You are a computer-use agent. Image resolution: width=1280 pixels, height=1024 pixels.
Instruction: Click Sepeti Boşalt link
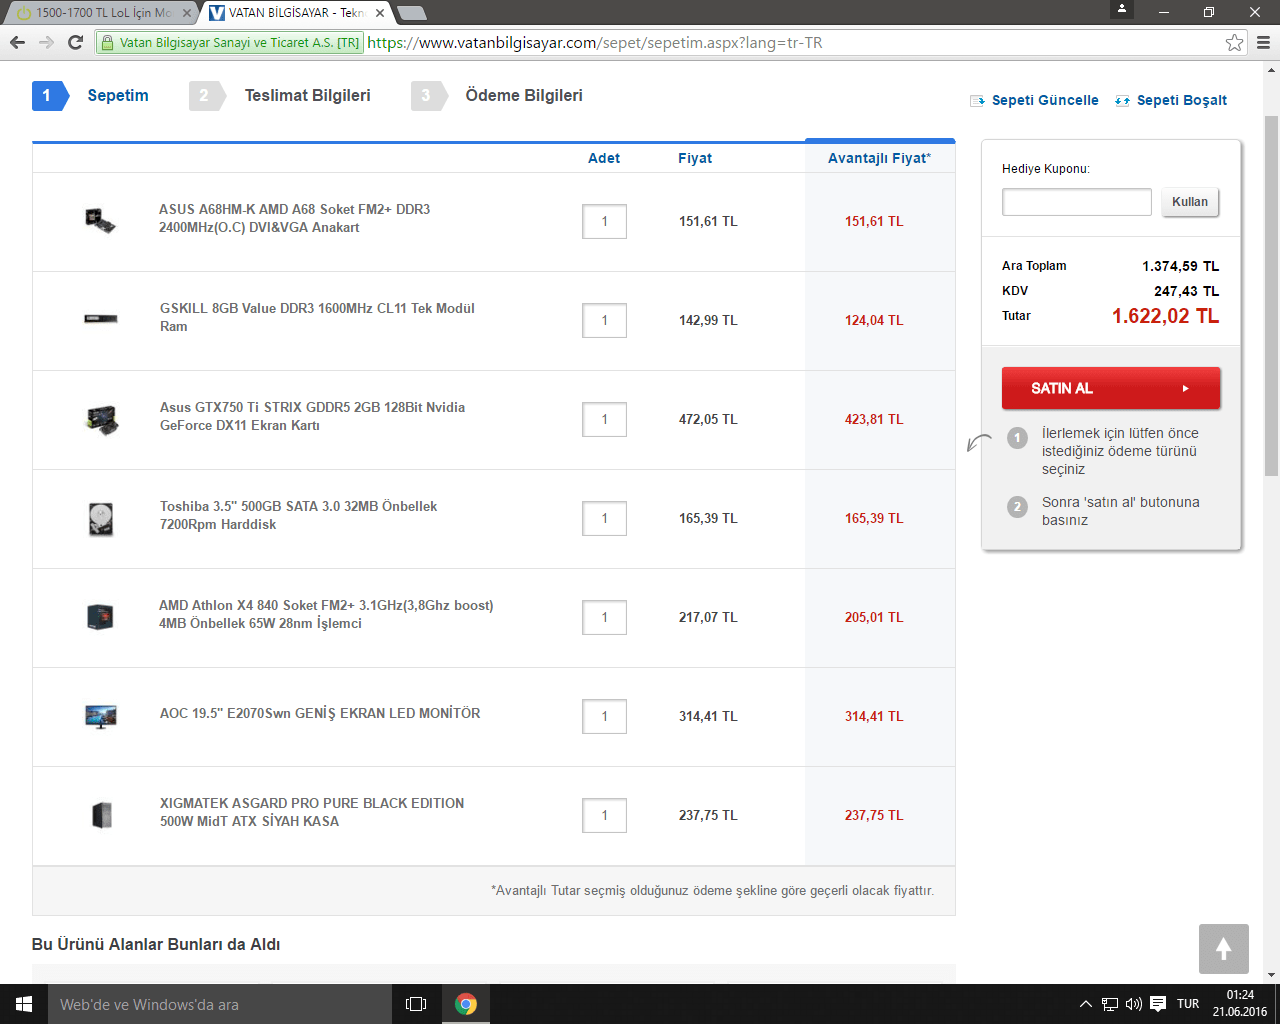(1171, 100)
